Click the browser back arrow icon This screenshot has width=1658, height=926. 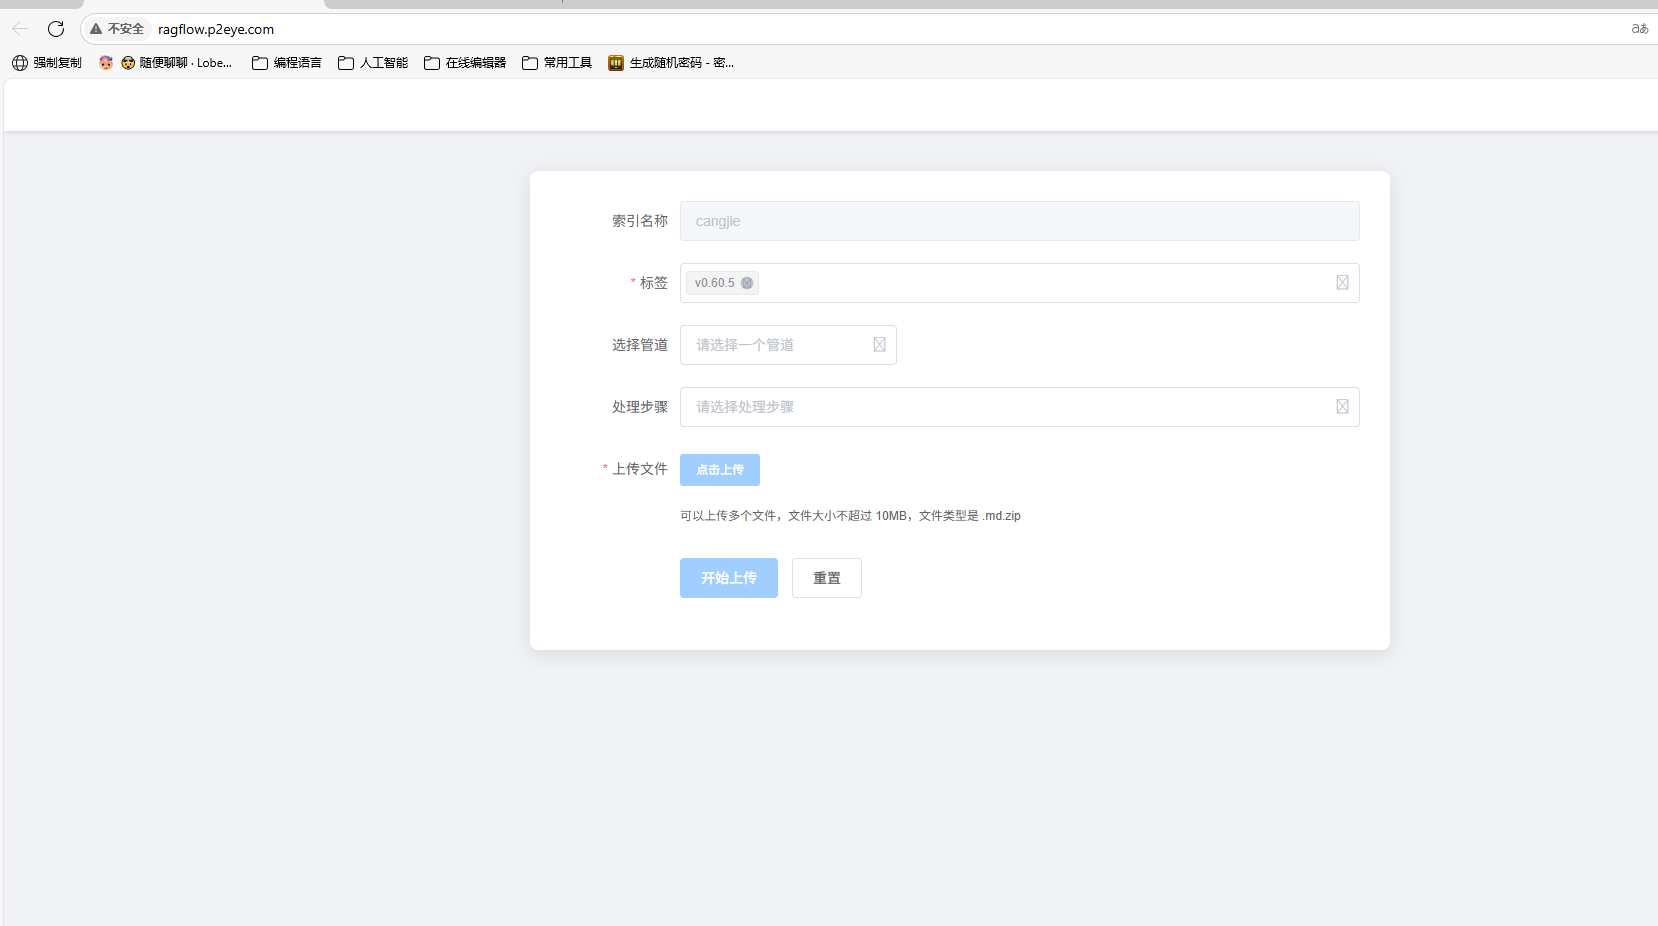tap(19, 28)
